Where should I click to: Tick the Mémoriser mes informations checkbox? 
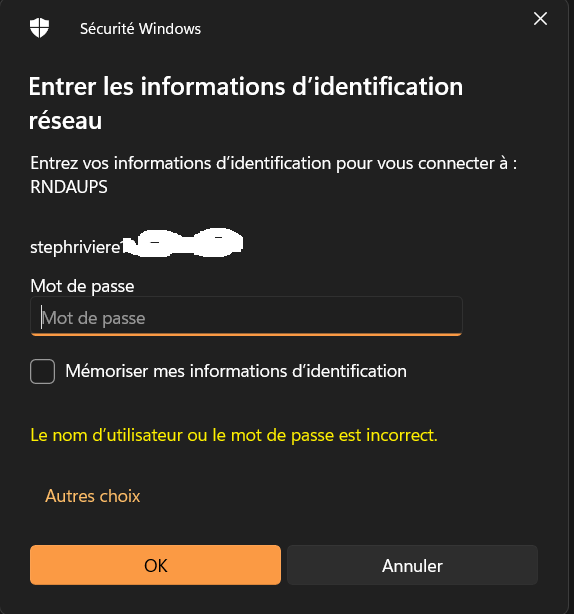pos(42,371)
